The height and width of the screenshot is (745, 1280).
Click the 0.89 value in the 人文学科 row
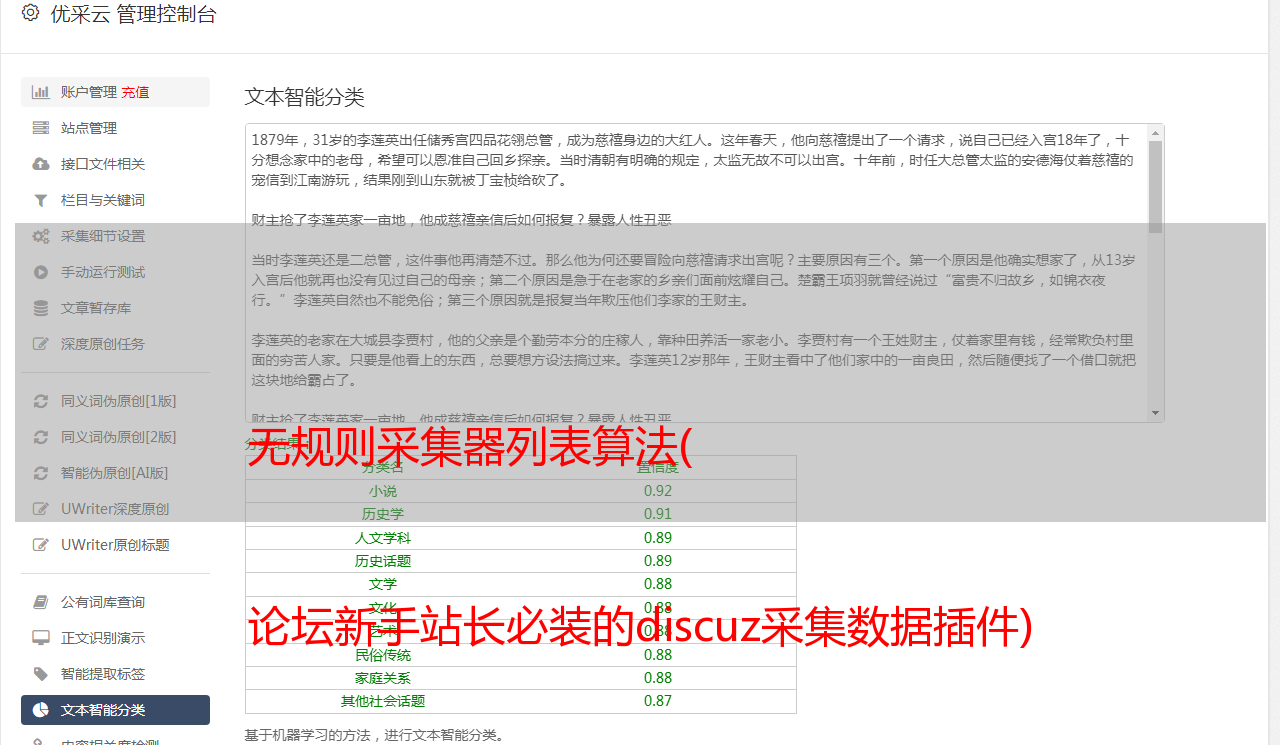658,538
